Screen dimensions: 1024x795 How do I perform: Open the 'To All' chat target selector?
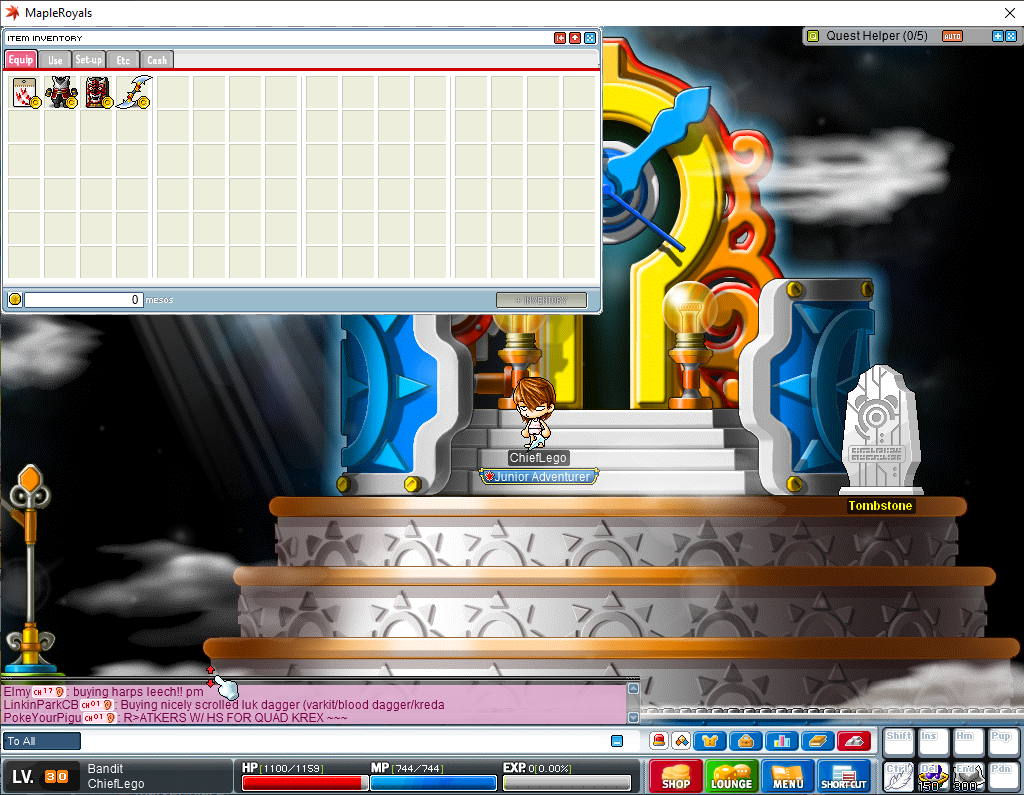coord(42,741)
